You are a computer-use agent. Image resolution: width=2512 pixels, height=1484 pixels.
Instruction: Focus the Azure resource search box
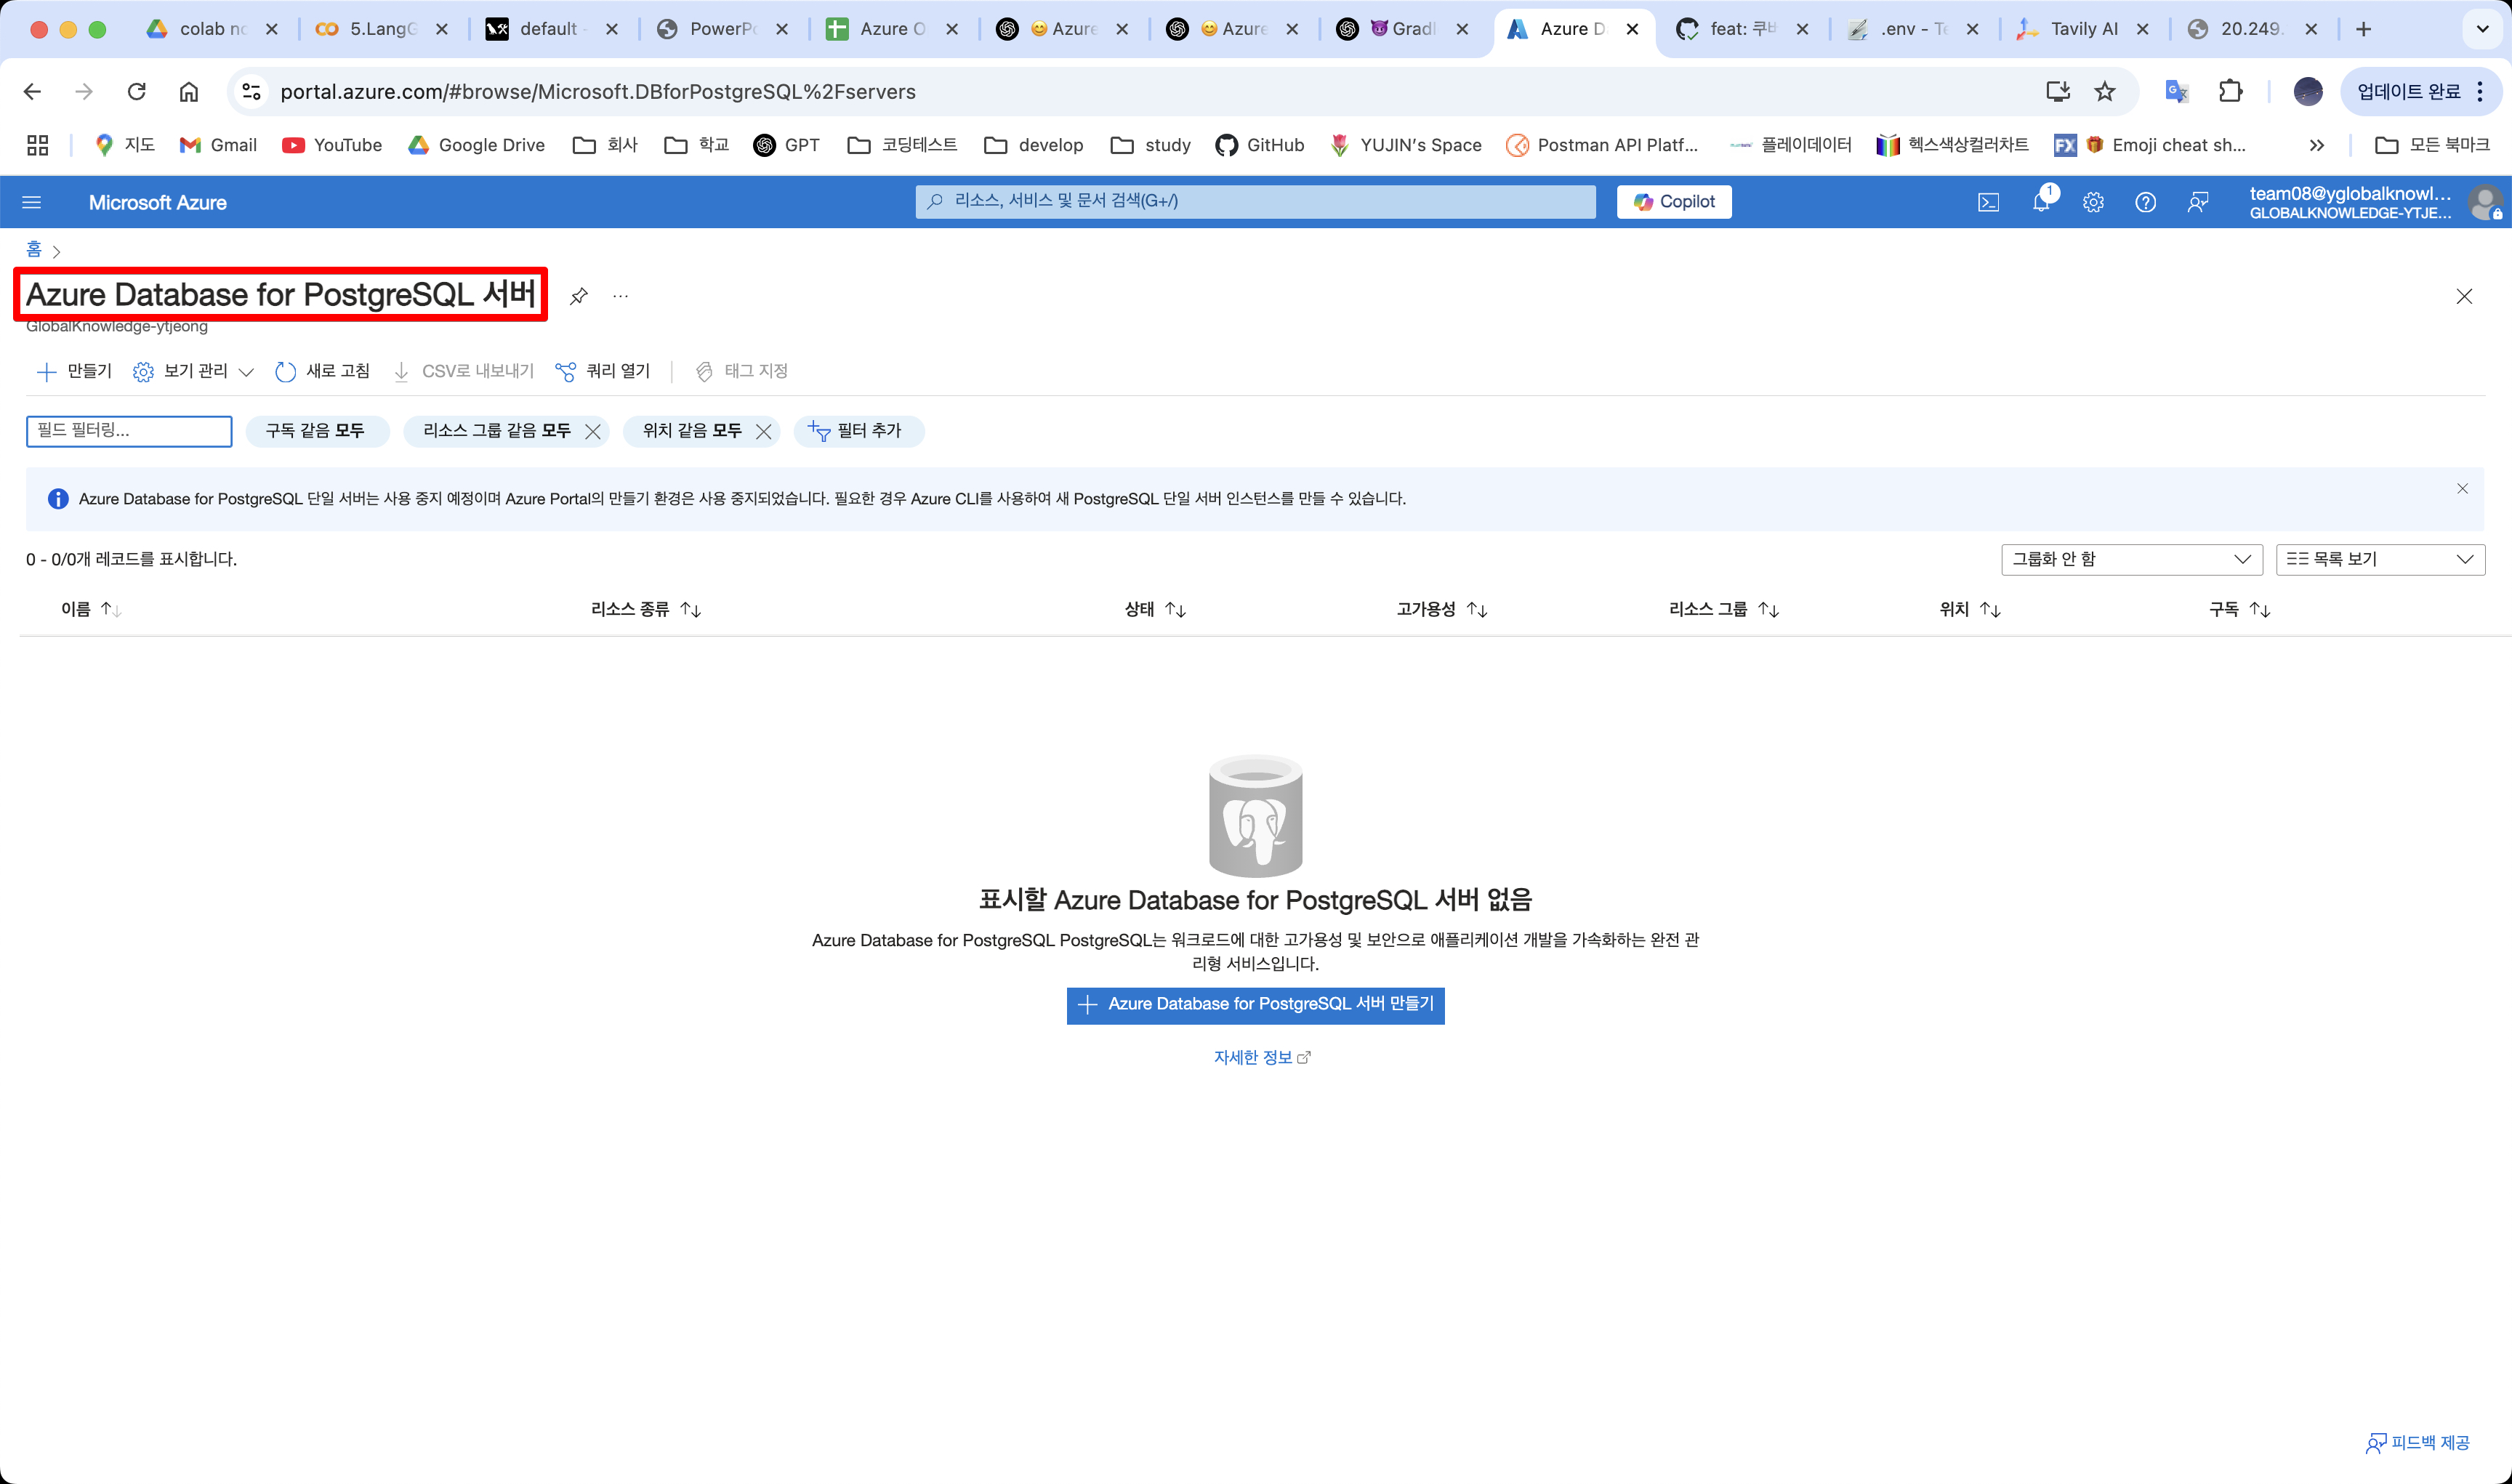coord(1255,201)
